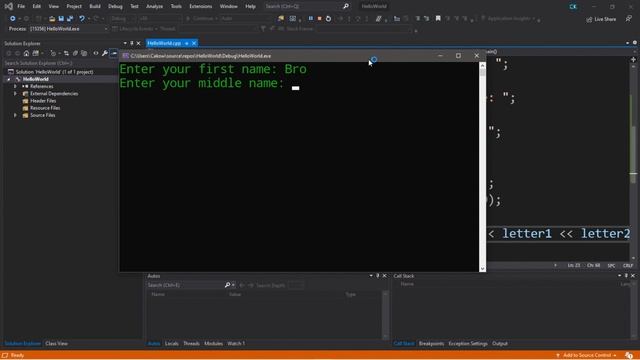The height and width of the screenshot is (360, 640).
Task: Switch to the Breakpoints tab
Action: pyautogui.click(x=431, y=344)
